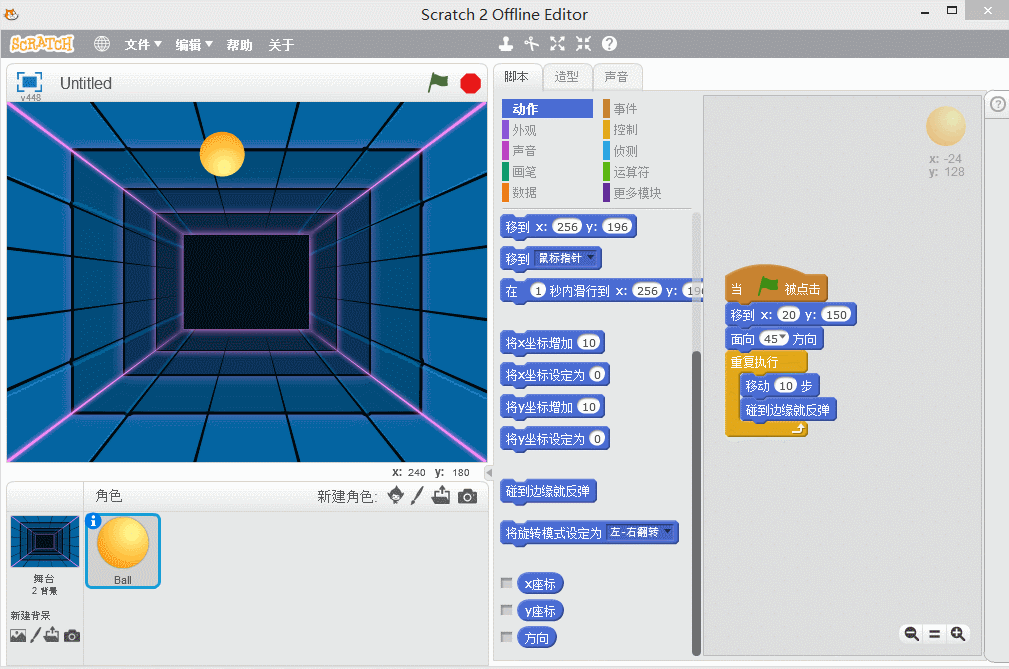Click the blocks palette vertical scrollbar
Screen dimensions: 1009x669
pos(696,503)
